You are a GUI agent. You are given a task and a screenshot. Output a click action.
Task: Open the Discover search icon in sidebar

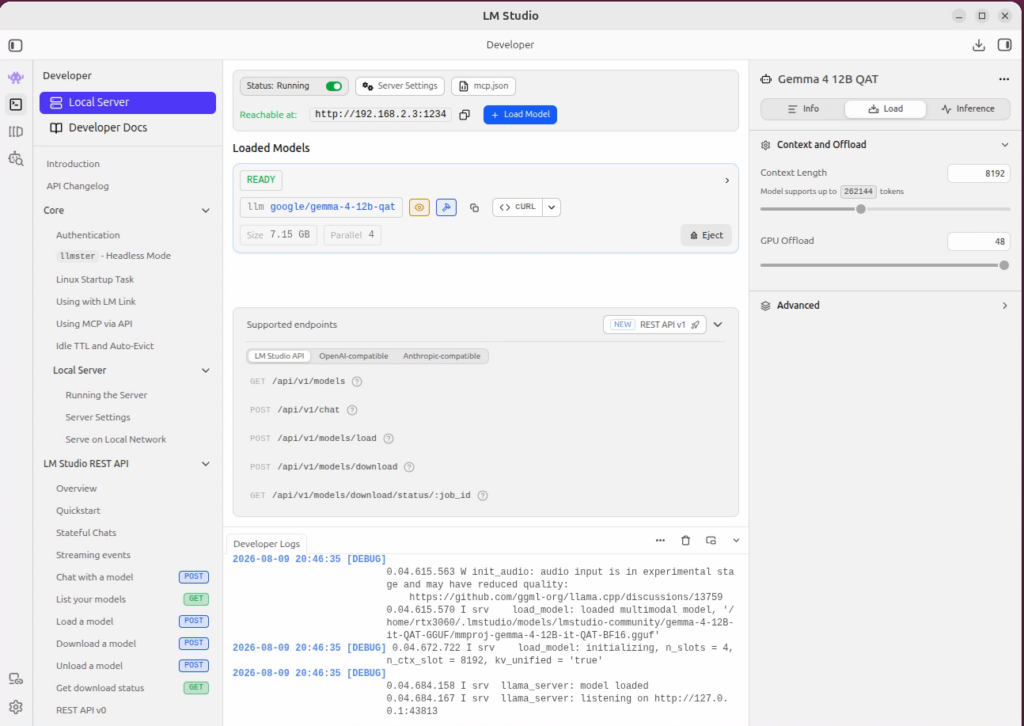16,159
